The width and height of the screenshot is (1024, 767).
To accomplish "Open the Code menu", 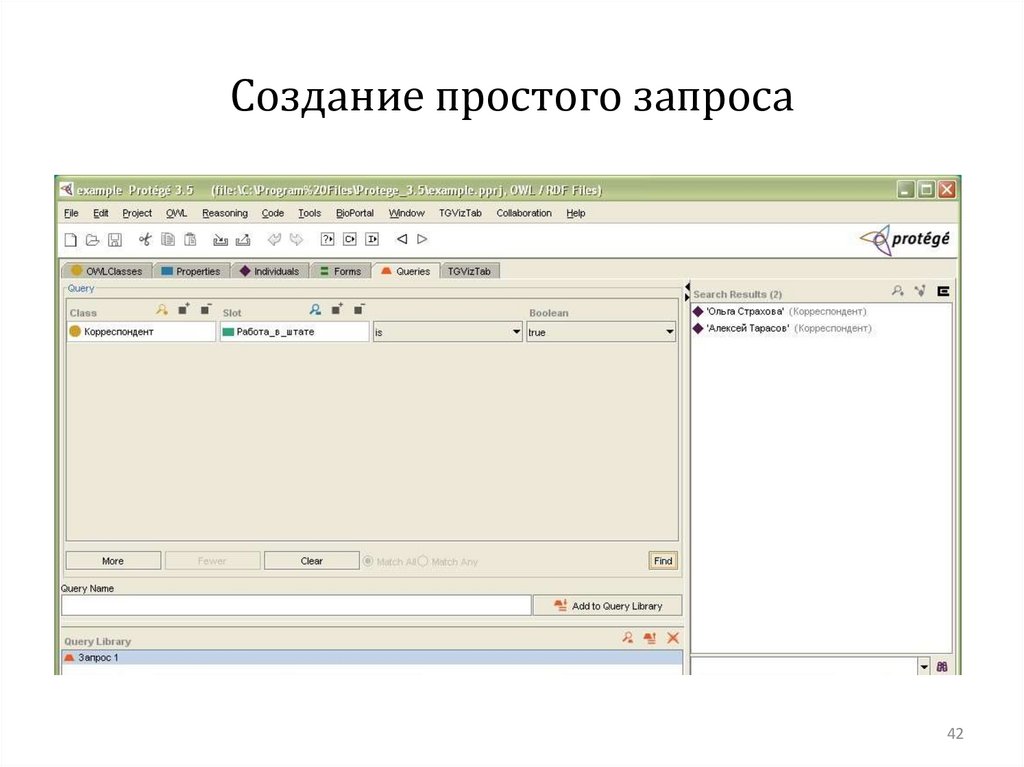I will (x=272, y=213).
